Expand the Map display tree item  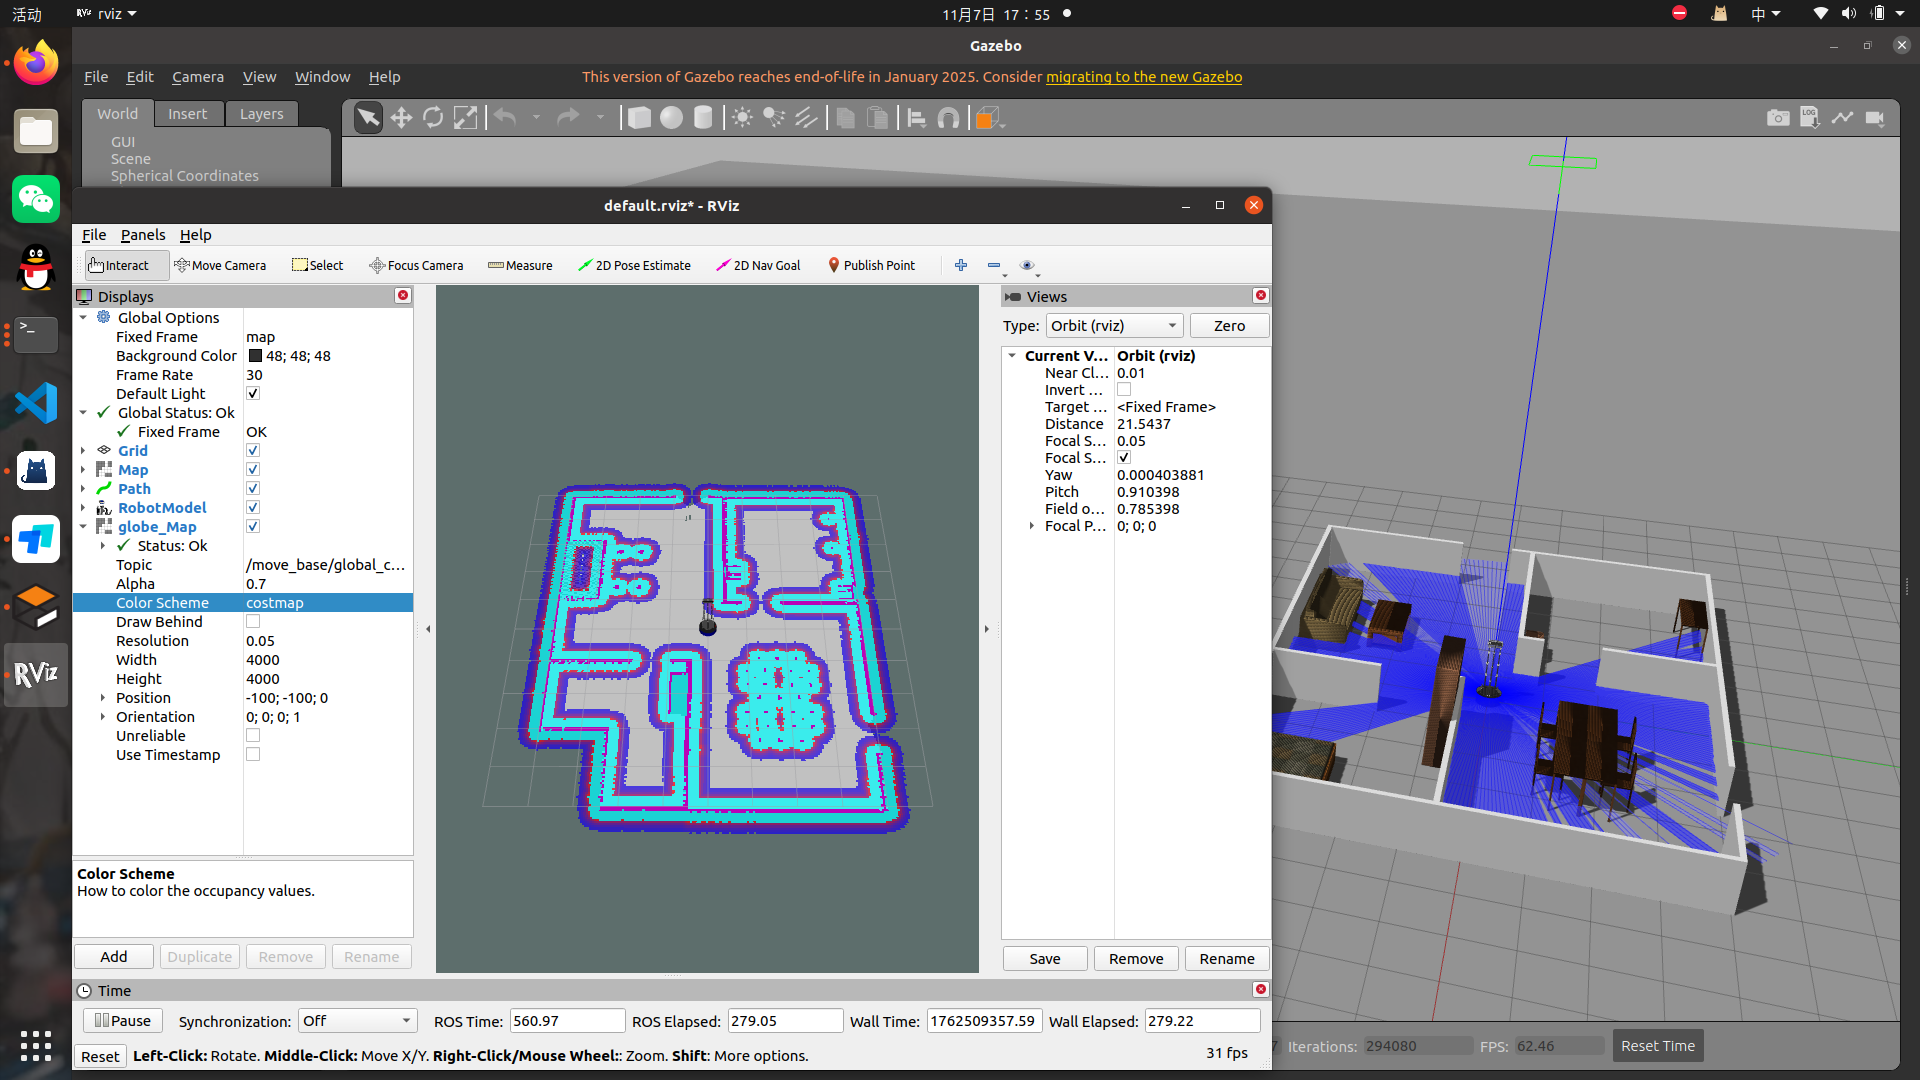pos(83,470)
